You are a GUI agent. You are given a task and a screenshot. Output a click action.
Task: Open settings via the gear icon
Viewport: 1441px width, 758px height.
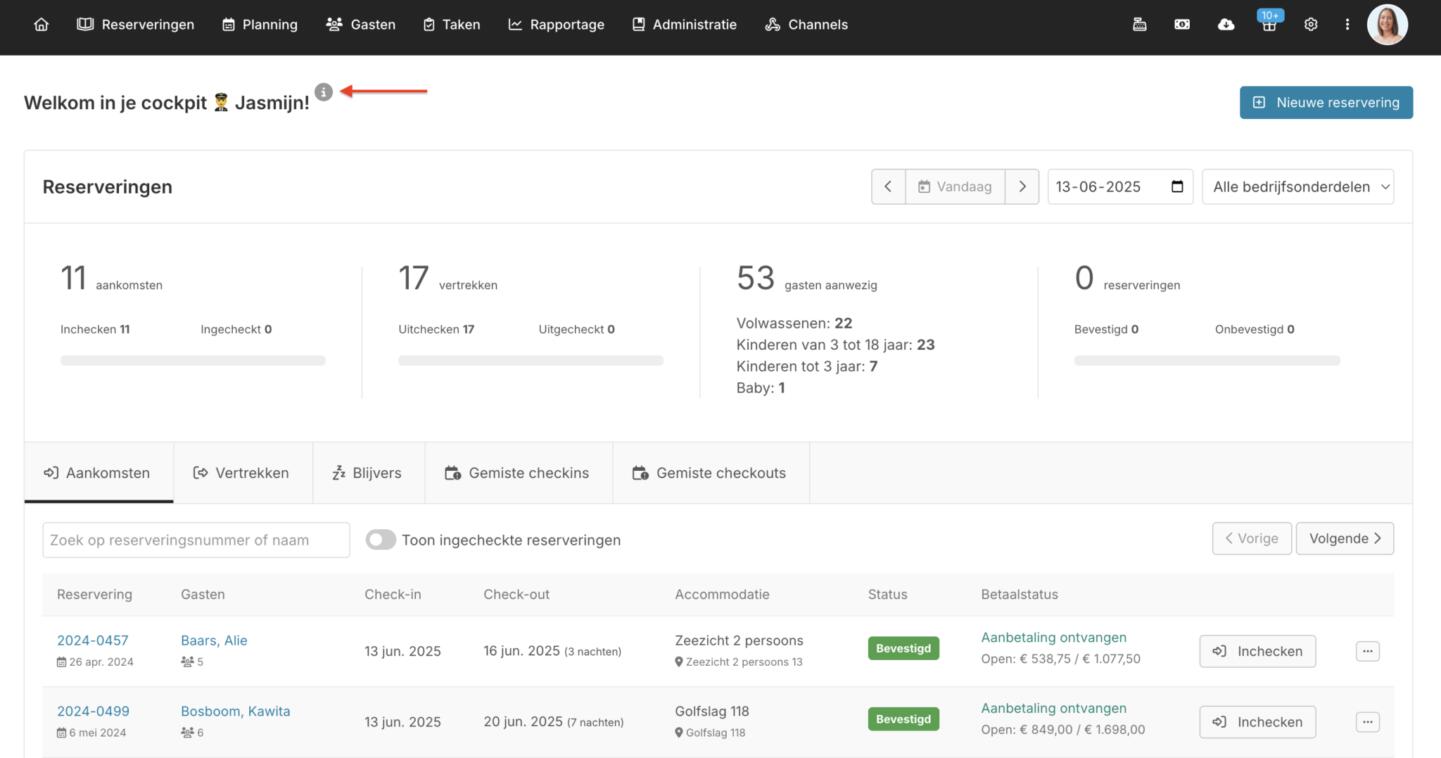point(1311,25)
